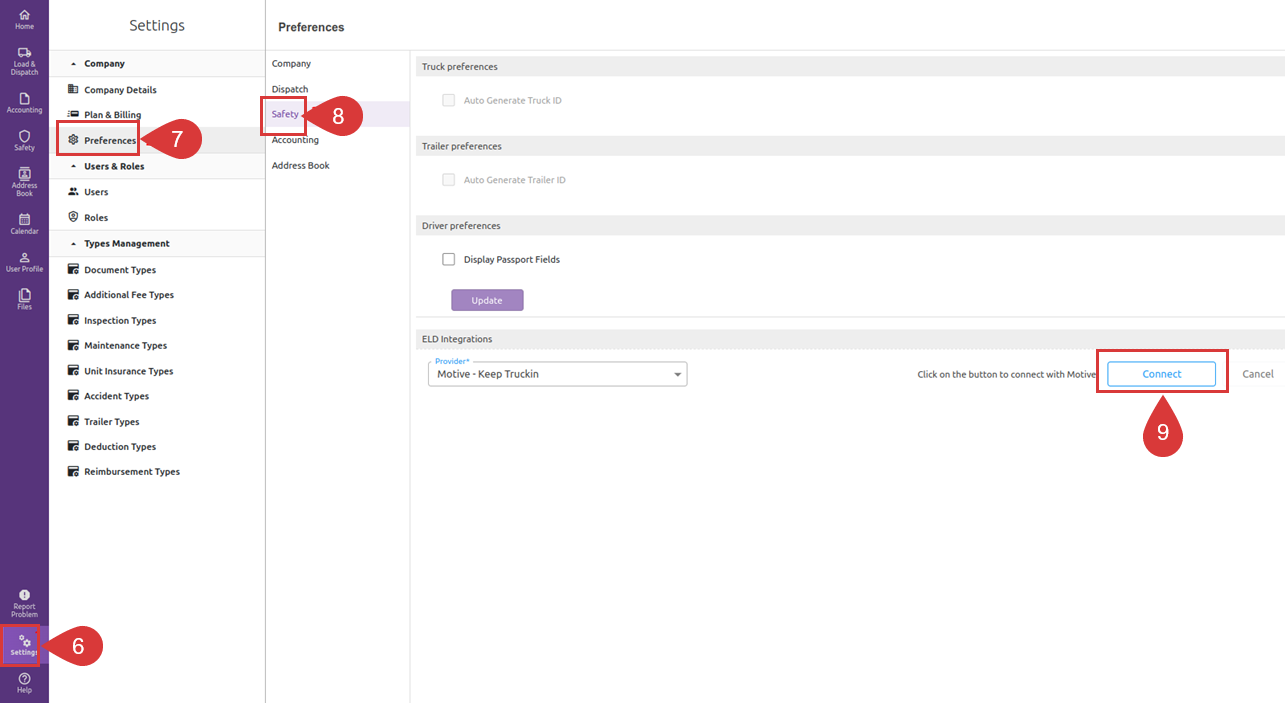1285x703 pixels.
Task: Click the Connect button for Motive
Action: (x=1161, y=374)
